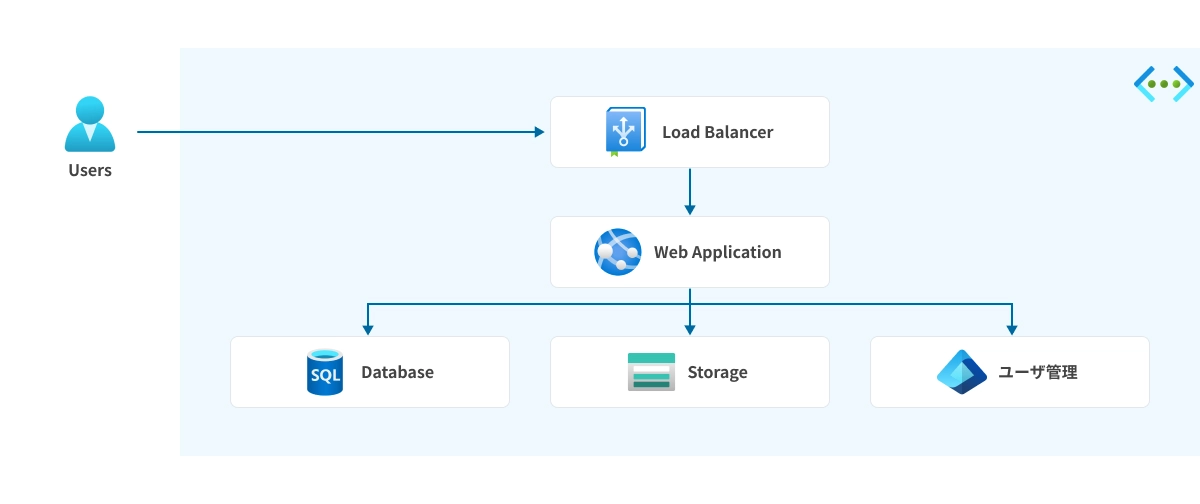Viewport: 1200px width, 504px height.
Task: Select the ユーザ管理 pyramid icon
Action: pyautogui.click(x=962, y=372)
